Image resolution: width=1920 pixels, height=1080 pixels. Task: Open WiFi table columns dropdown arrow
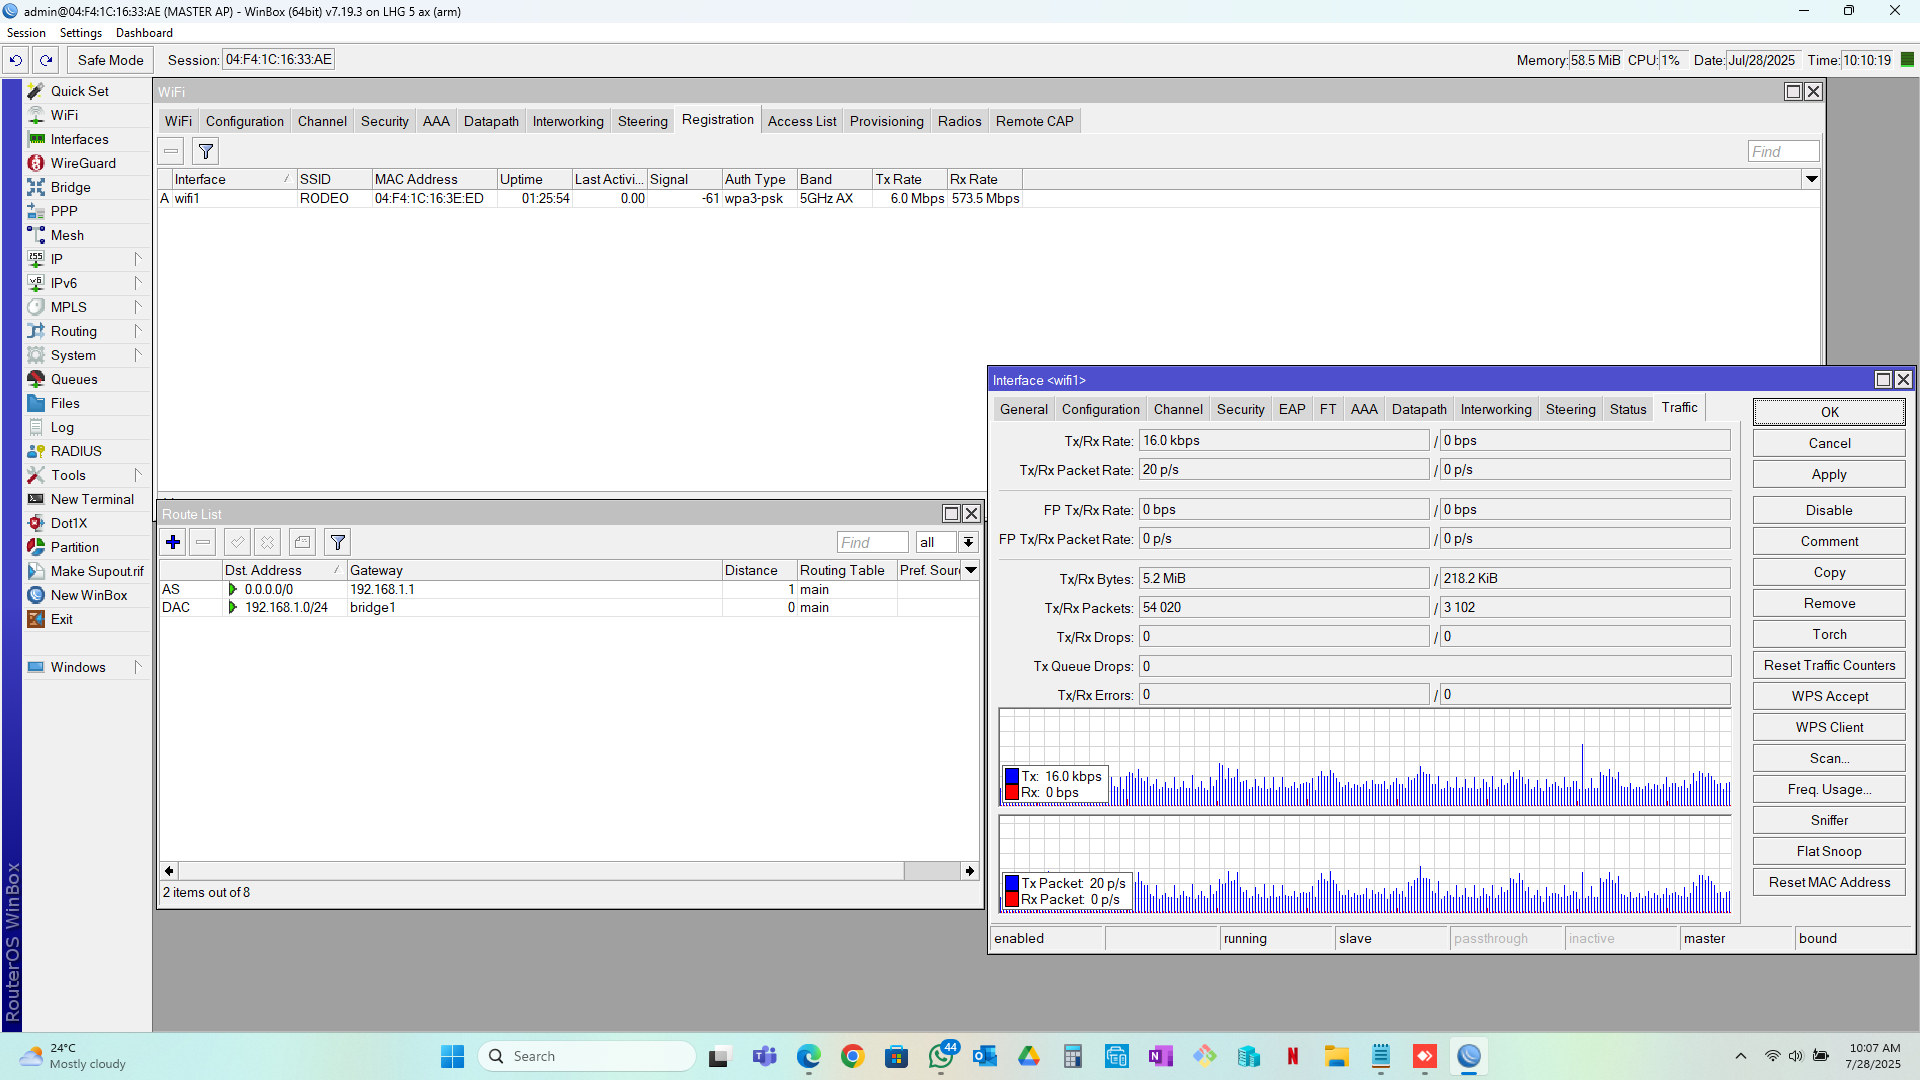[x=1811, y=179]
